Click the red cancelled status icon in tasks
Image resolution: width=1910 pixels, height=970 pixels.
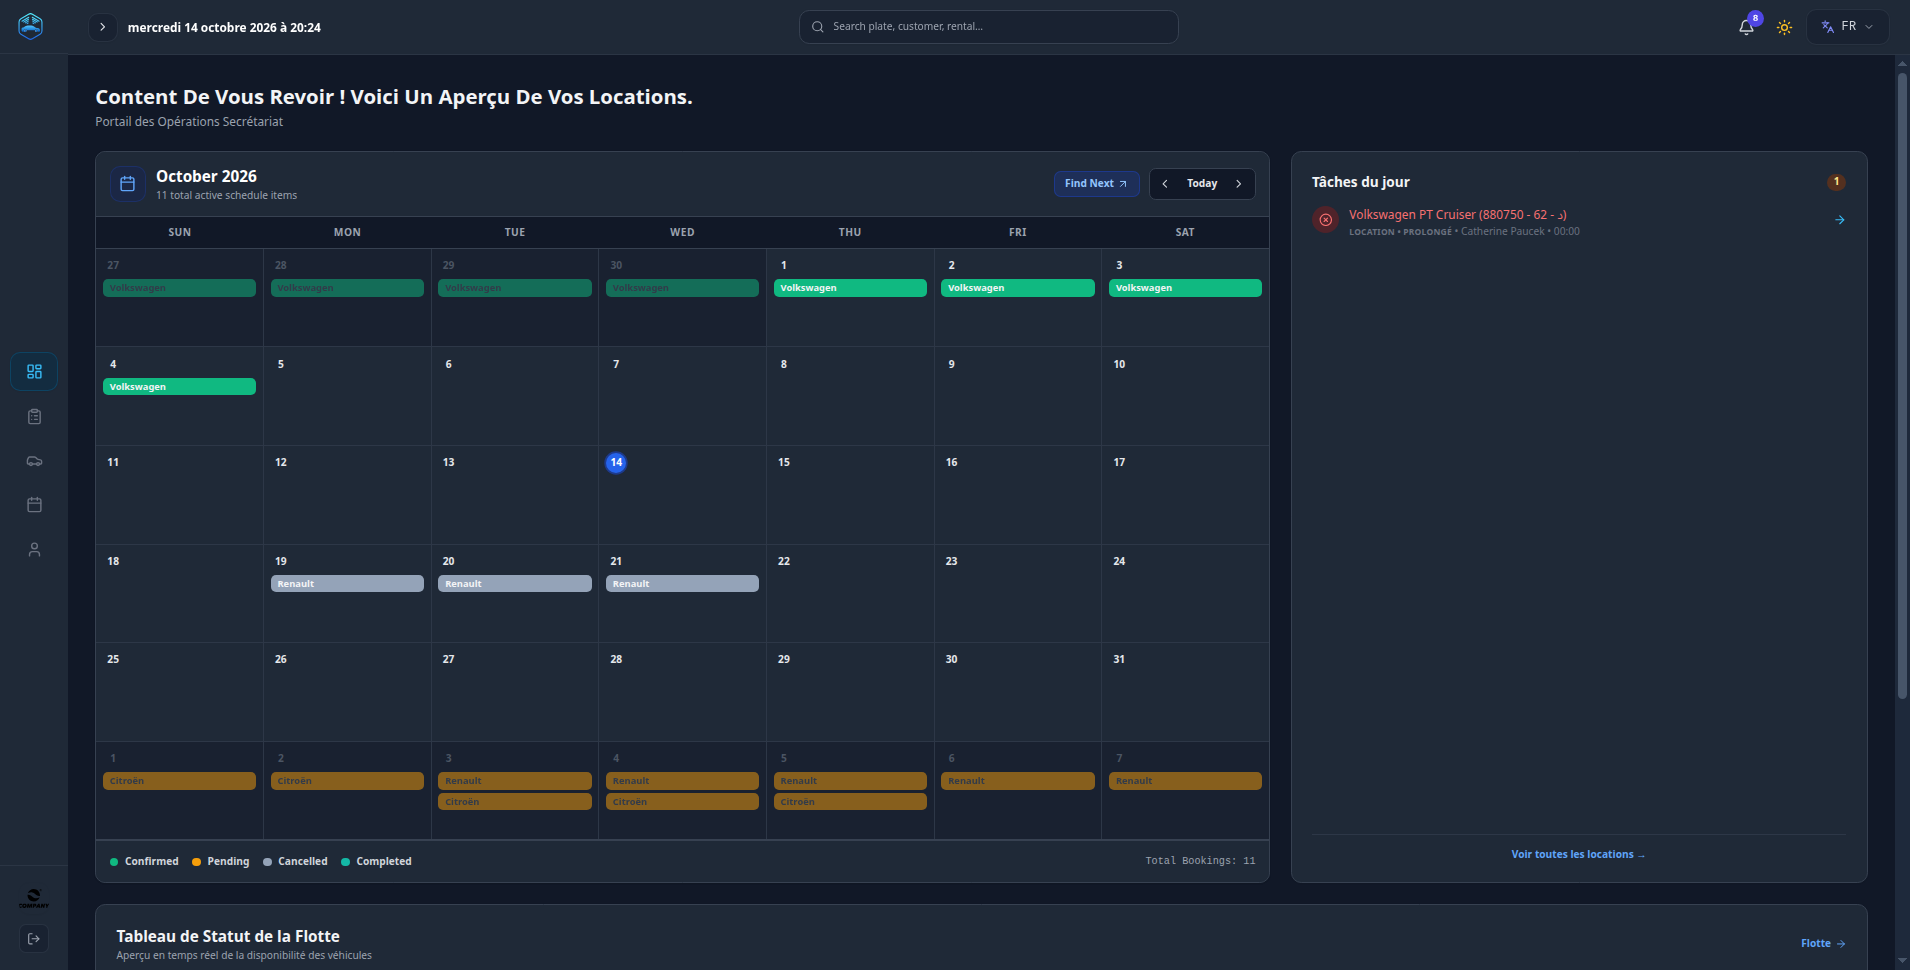click(x=1325, y=220)
